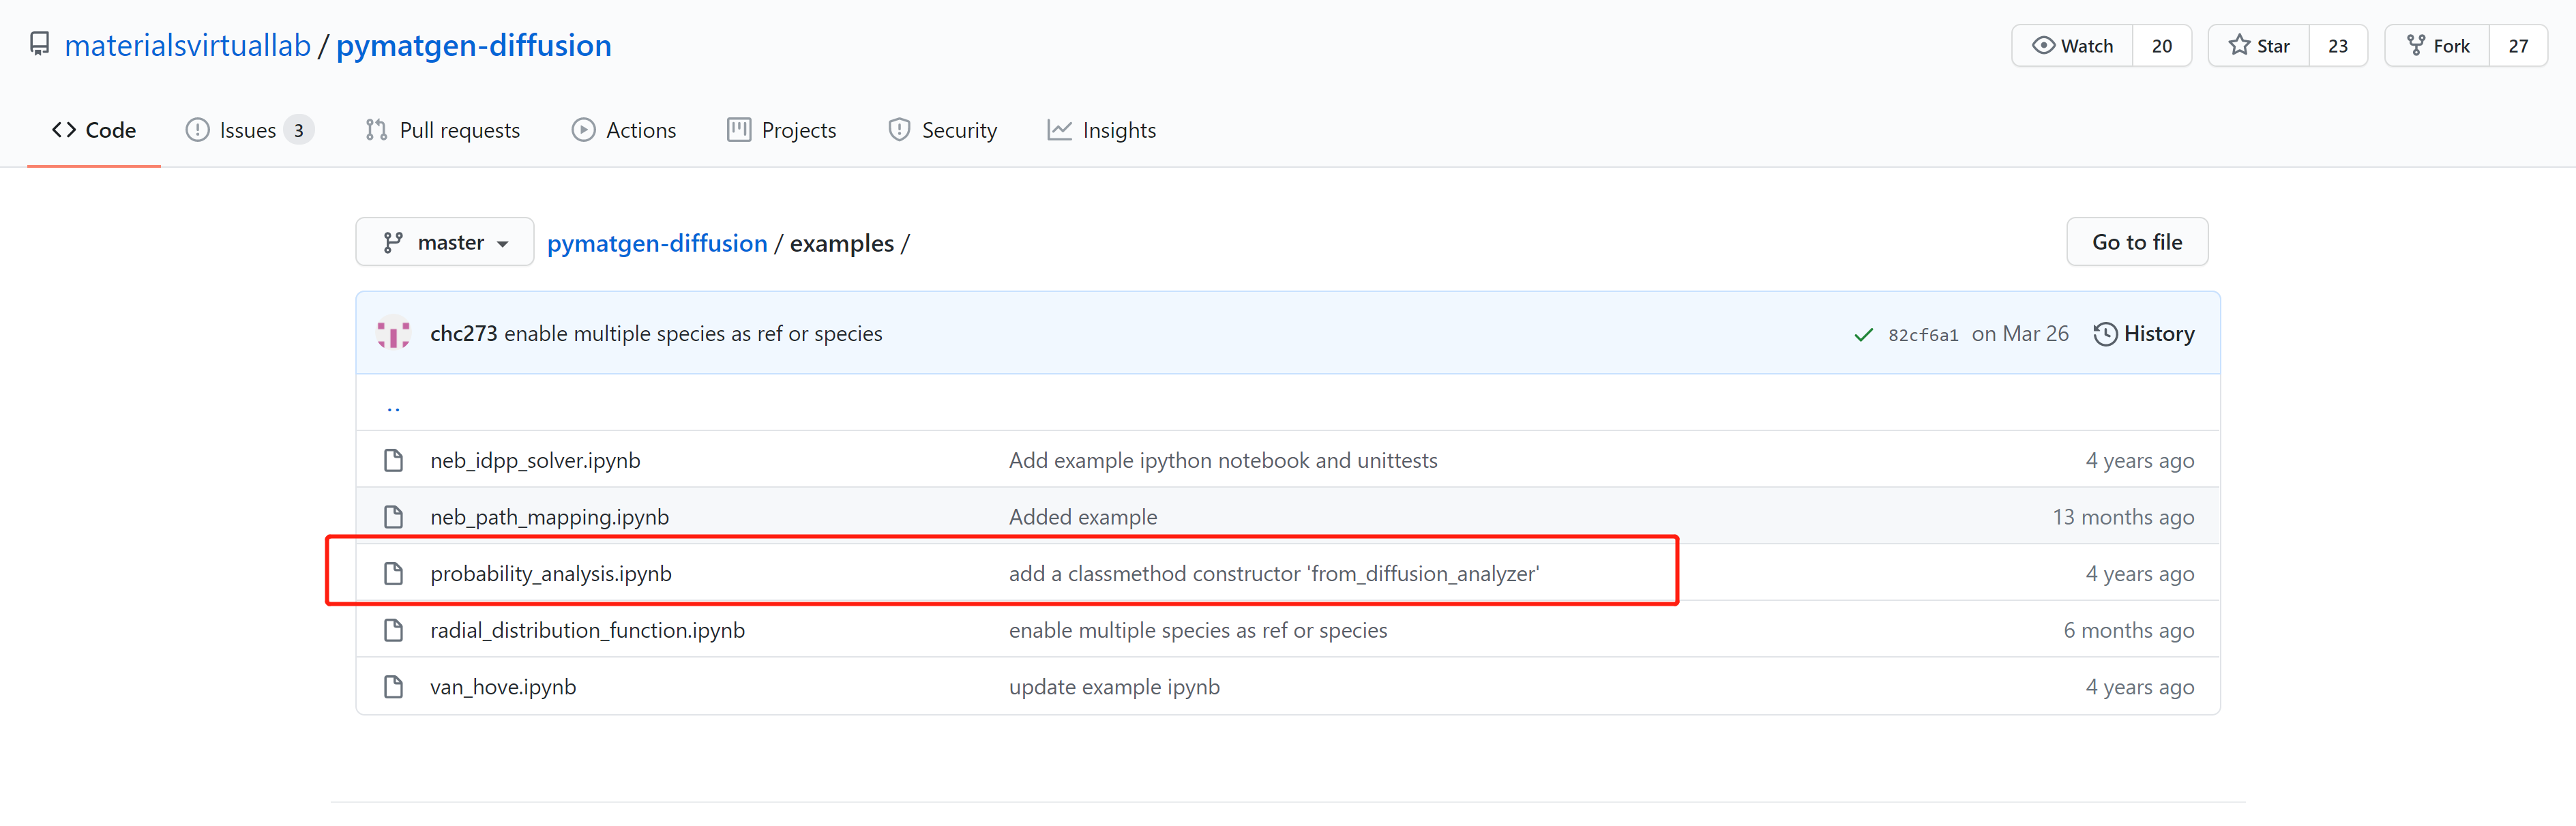Open materialsvirtuallab organization link
This screenshot has height=826, width=2576.
pos(187,45)
